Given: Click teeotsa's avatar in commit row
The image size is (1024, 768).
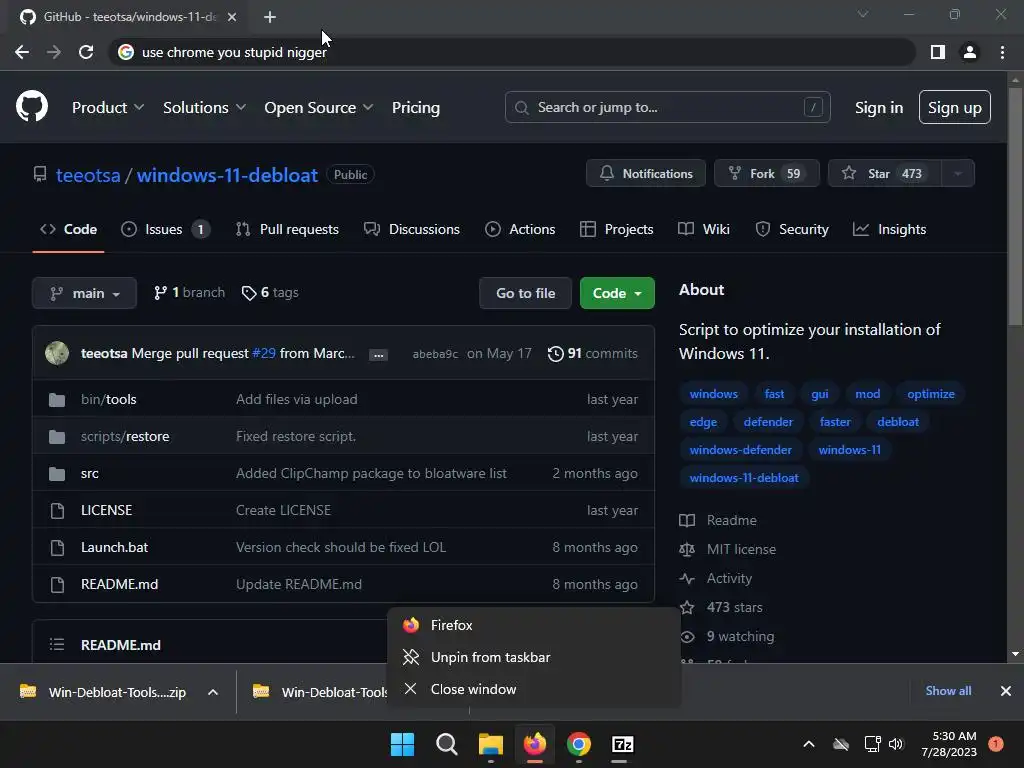Looking at the screenshot, I should tap(57, 353).
